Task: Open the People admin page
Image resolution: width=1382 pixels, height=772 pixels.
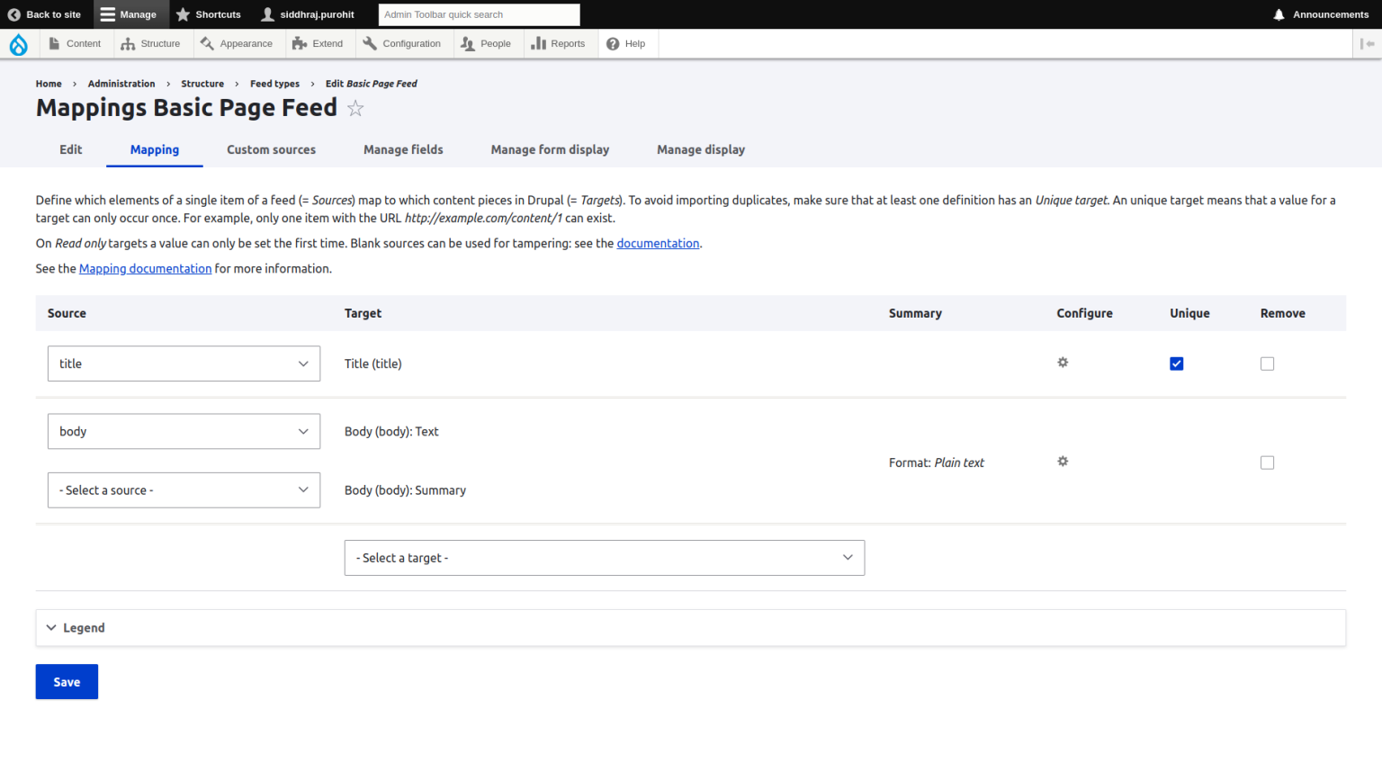Action: (487, 43)
